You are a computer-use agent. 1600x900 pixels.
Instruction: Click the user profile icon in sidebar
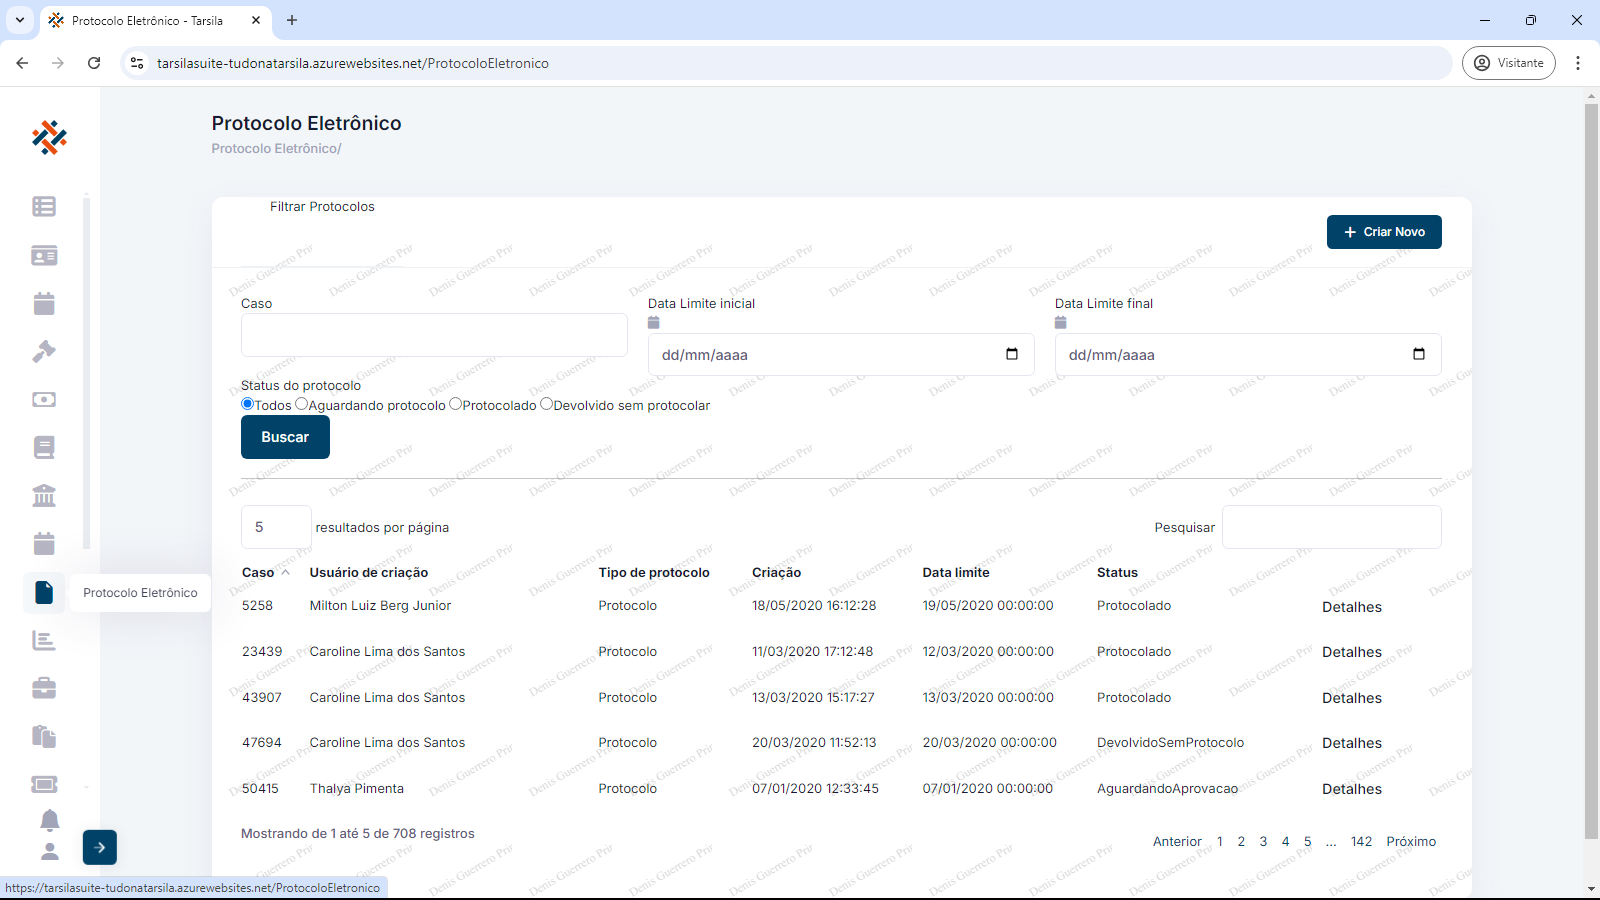point(49,851)
